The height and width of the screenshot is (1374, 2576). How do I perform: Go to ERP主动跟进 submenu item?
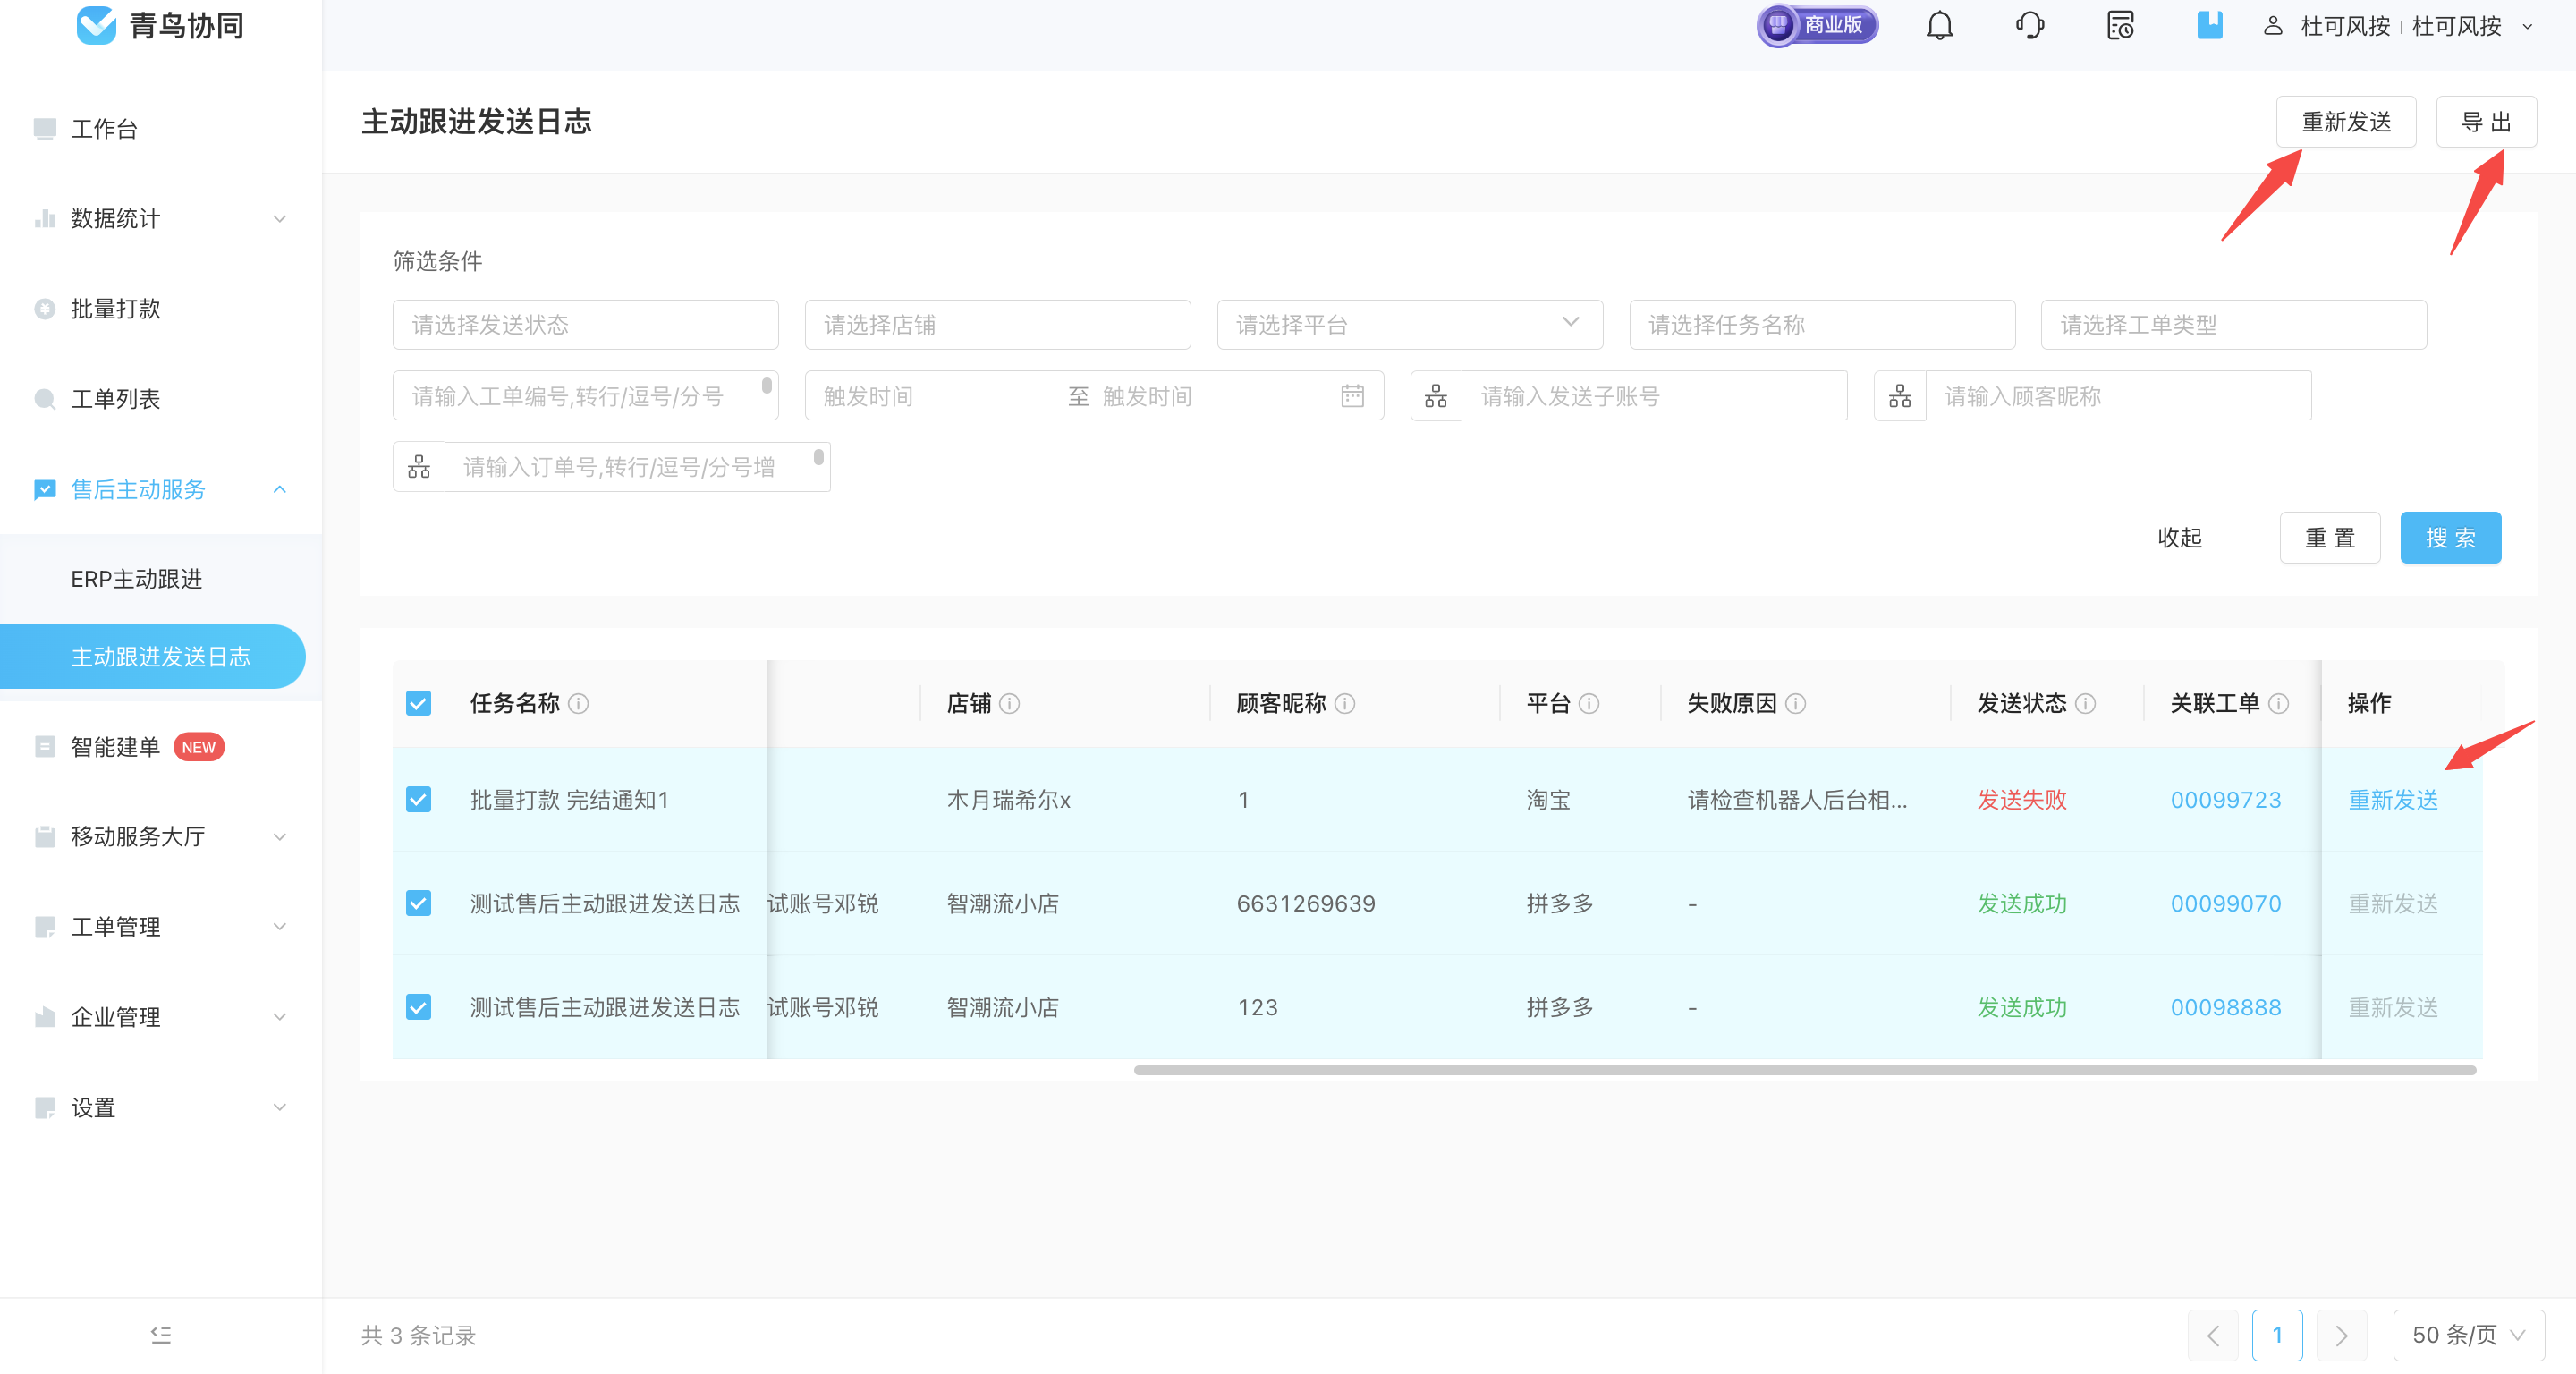pyautogui.click(x=136, y=579)
